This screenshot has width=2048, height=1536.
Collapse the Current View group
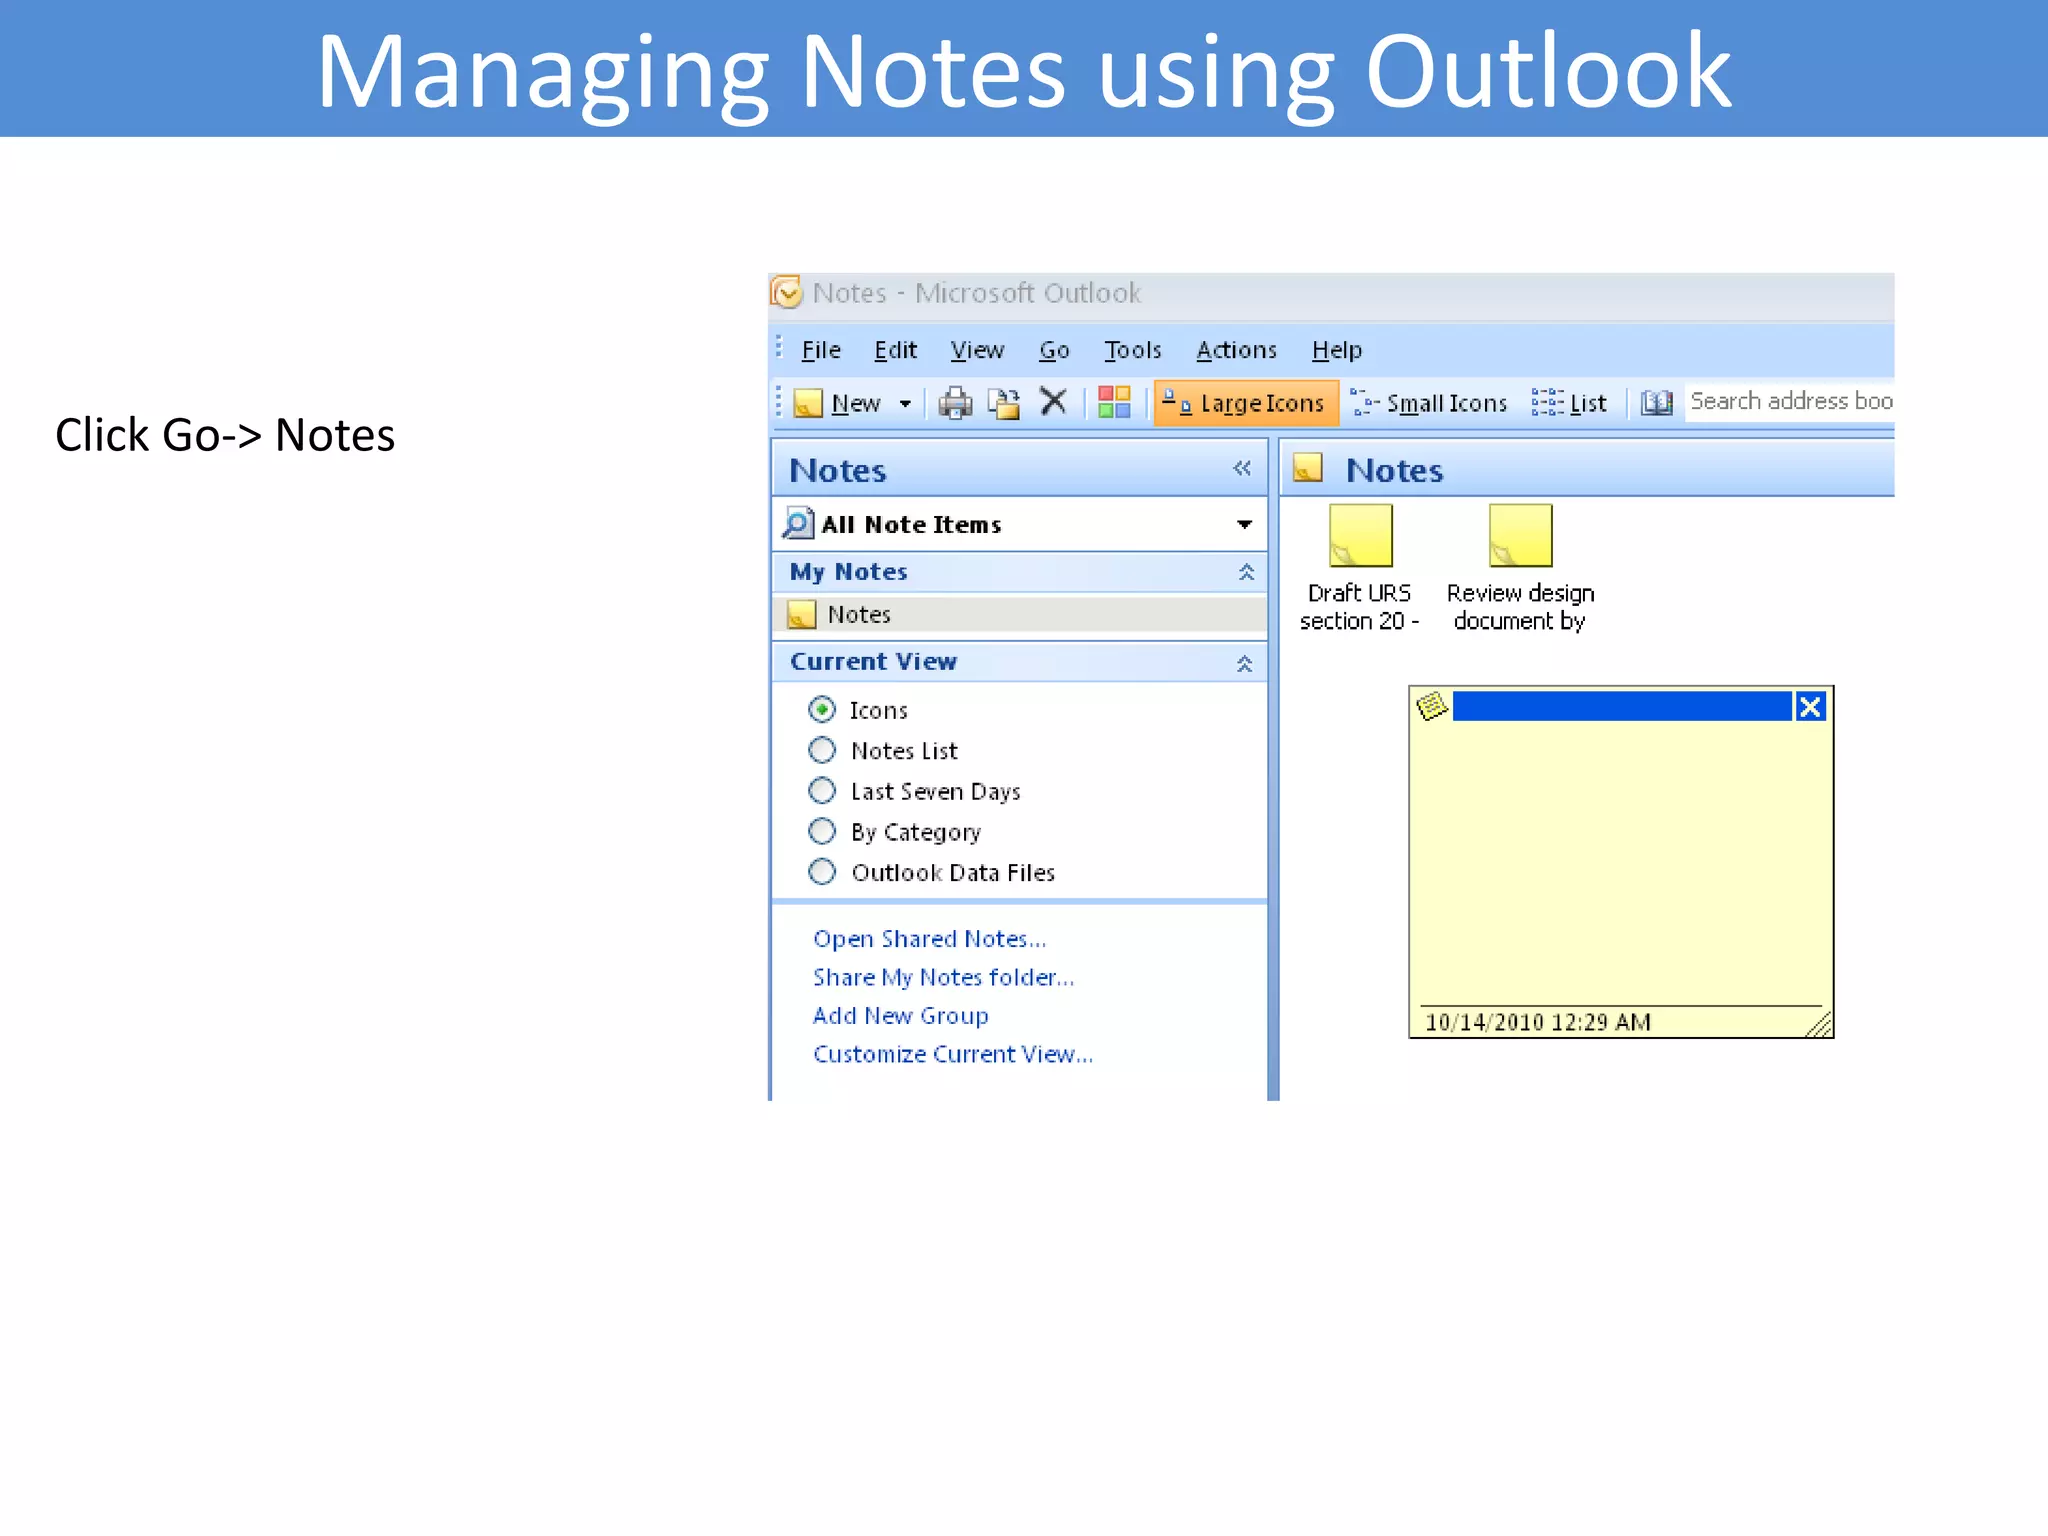(x=1245, y=663)
